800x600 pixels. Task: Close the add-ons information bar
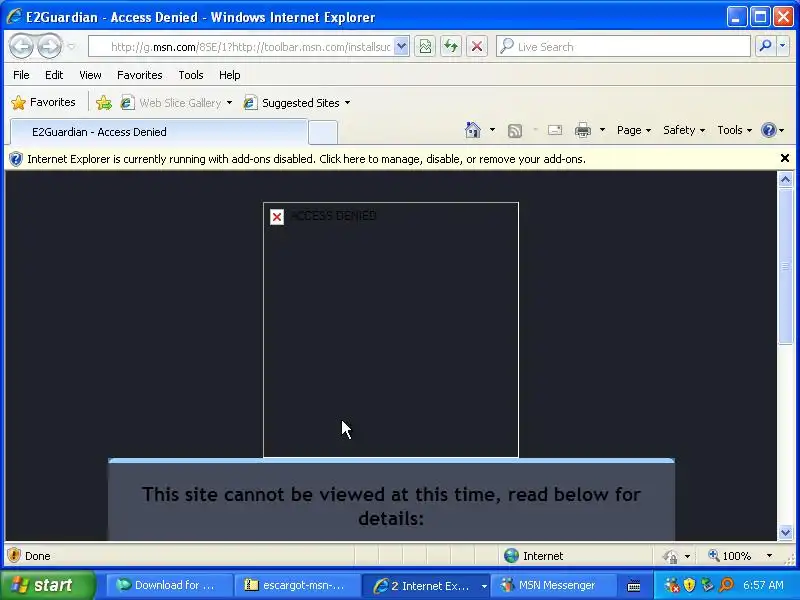pos(785,158)
